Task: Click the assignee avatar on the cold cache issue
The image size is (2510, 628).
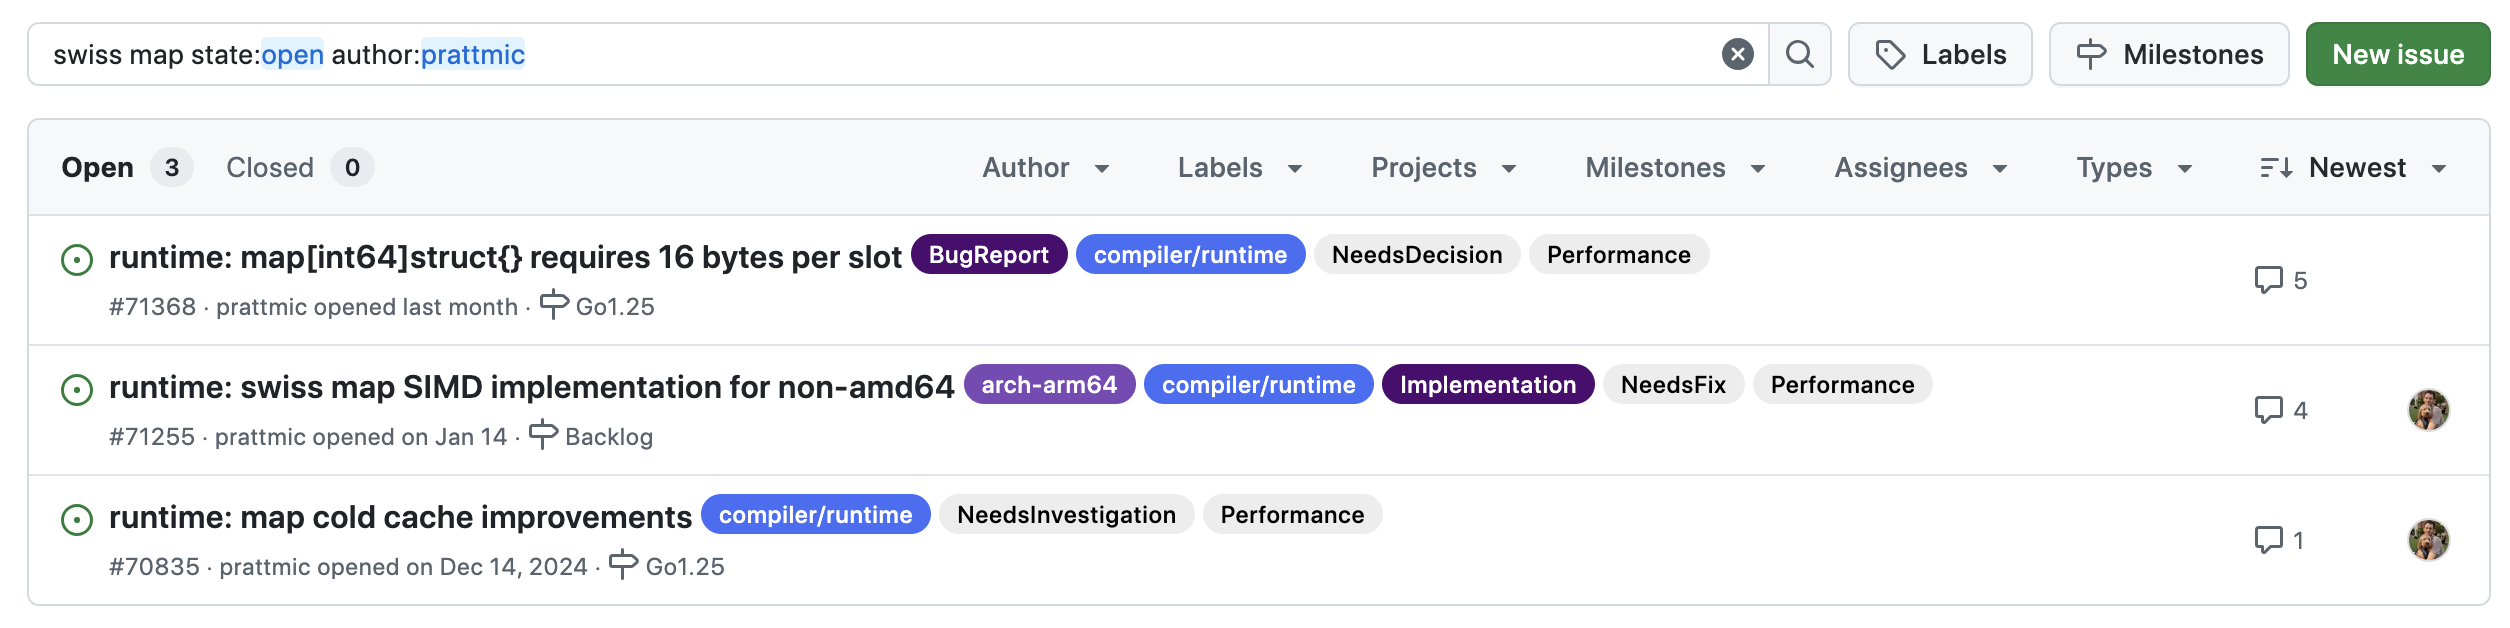Action: pos(2429,540)
